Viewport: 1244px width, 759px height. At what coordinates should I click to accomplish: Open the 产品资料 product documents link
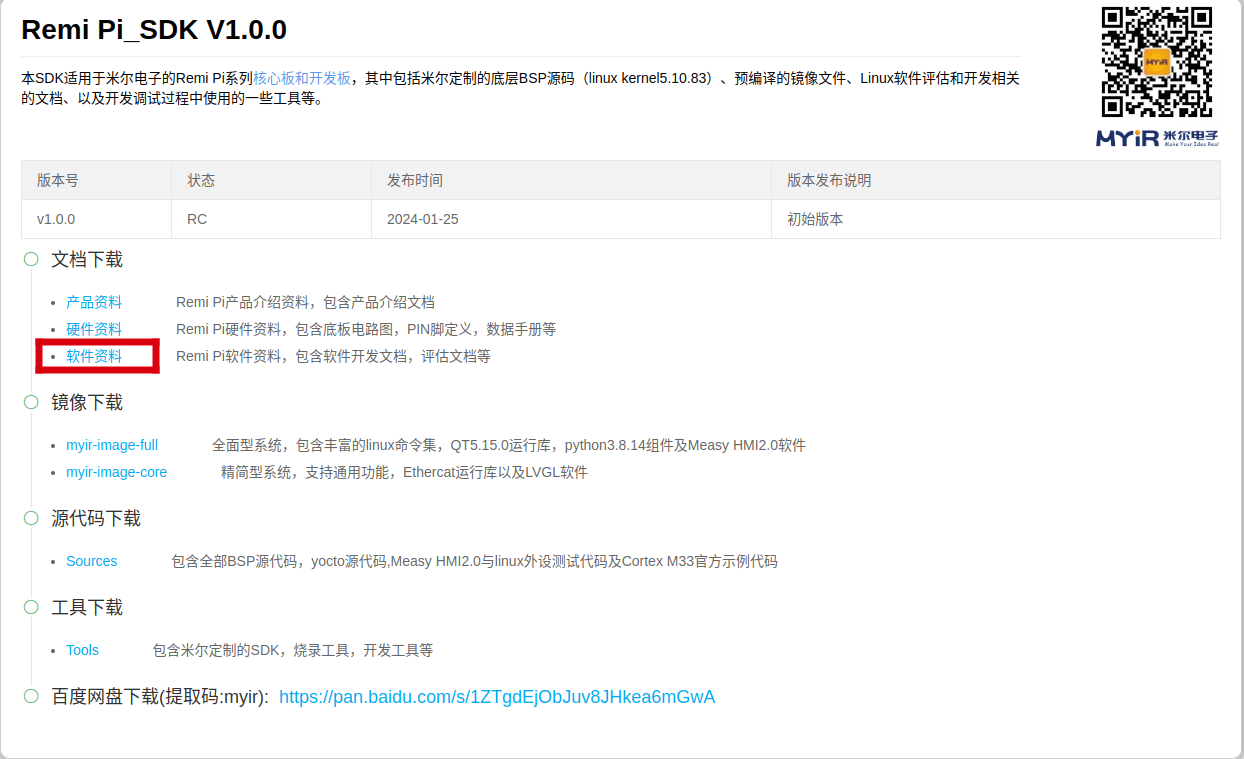(x=94, y=302)
